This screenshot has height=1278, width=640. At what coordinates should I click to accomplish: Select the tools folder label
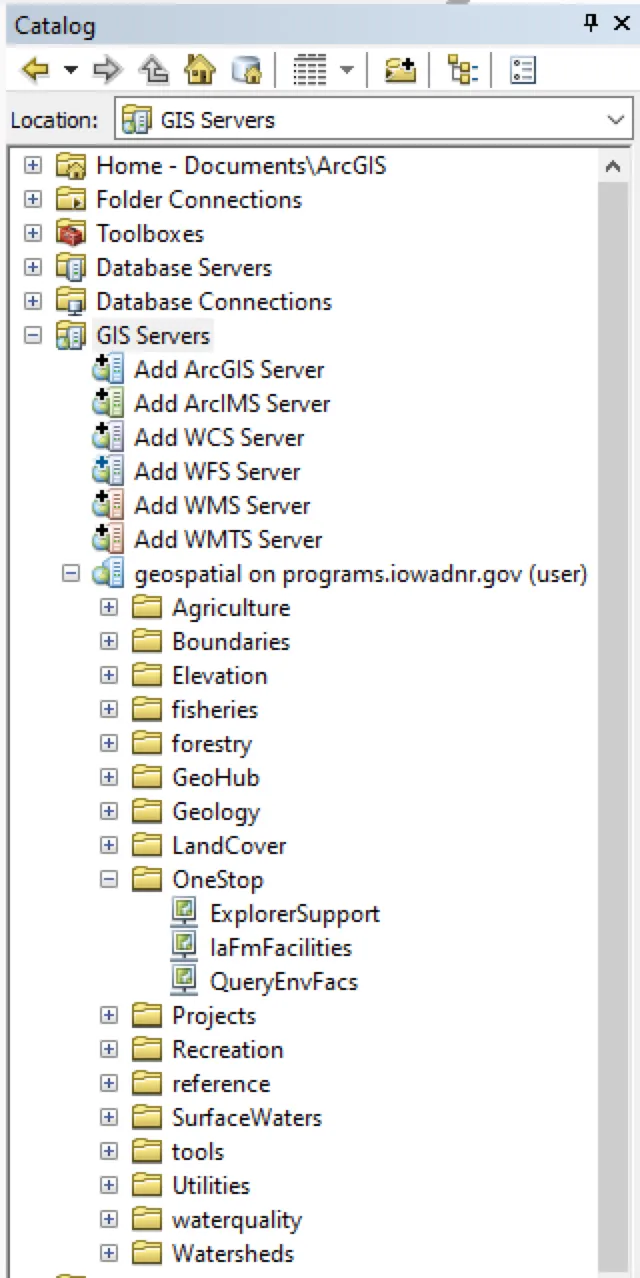[x=198, y=1152]
